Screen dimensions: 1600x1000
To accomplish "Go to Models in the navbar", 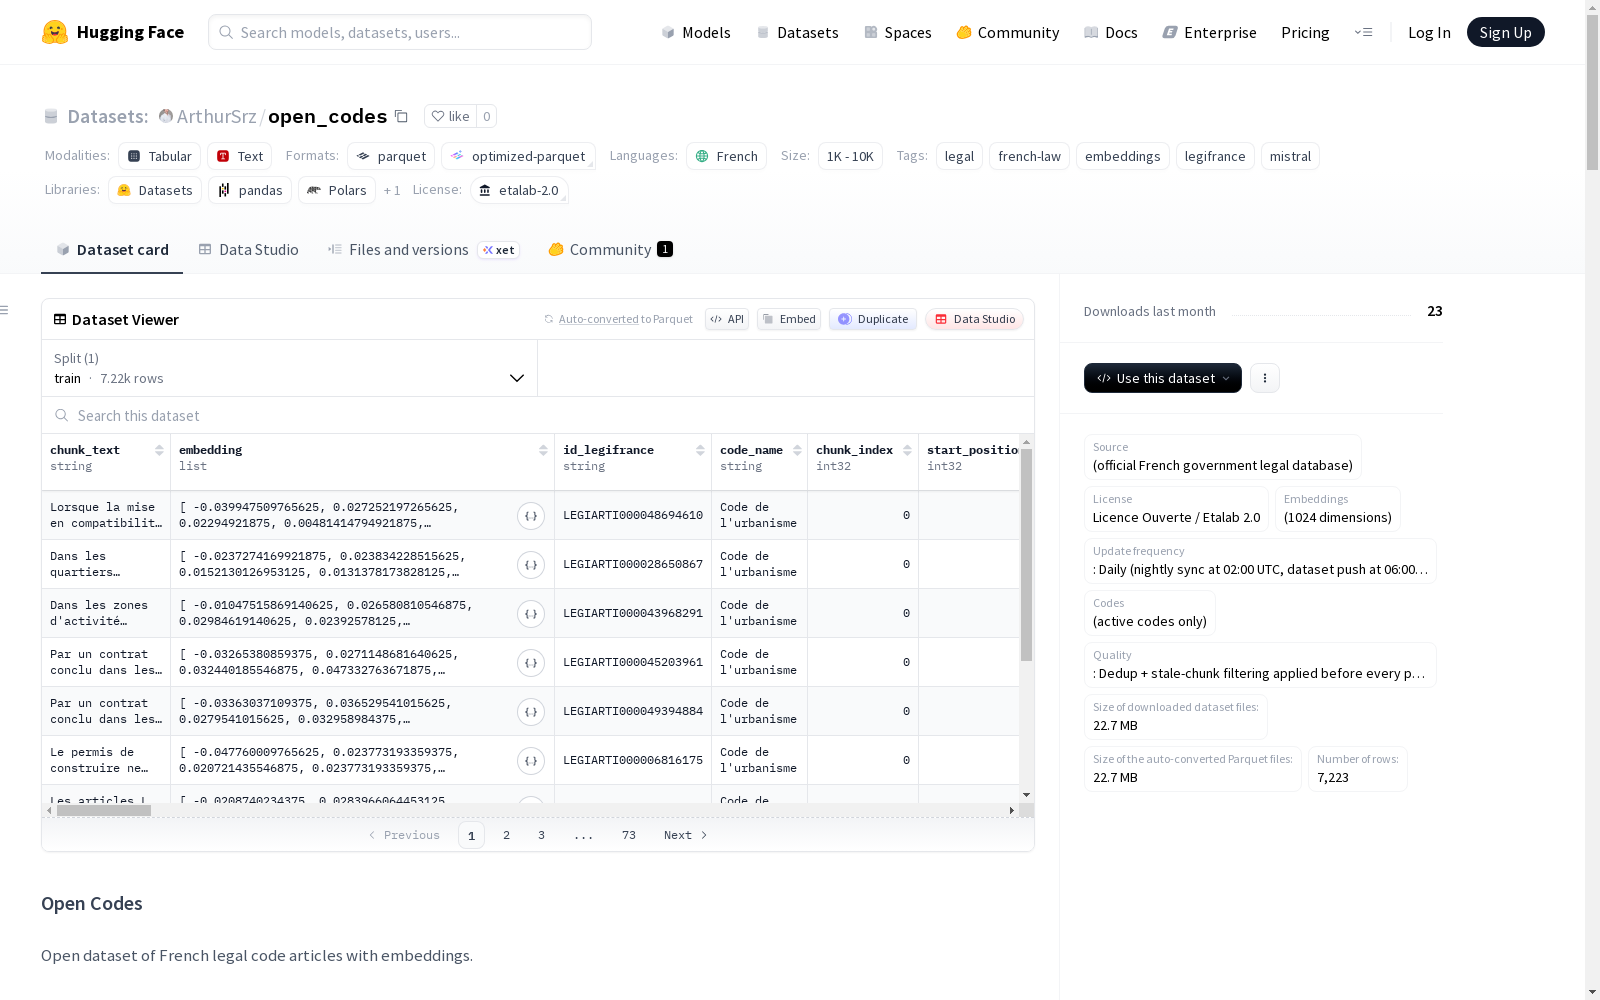I will click(696, 32).
